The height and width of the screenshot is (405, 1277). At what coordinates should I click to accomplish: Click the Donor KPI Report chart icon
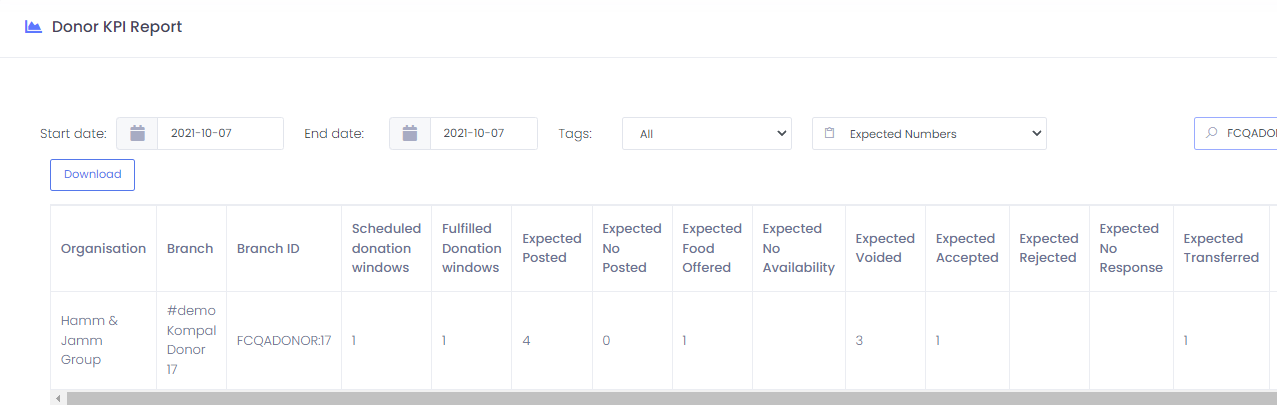point(34,27)
